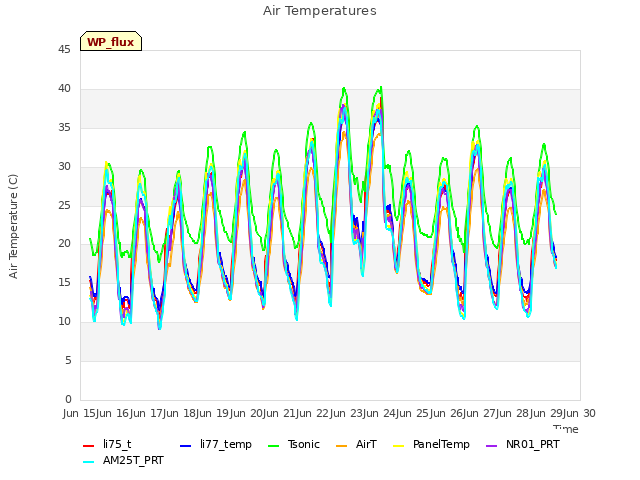Click the '45' y-axis tick label
The width and height of the screenshot is (640, 480).
pos(64,50)
